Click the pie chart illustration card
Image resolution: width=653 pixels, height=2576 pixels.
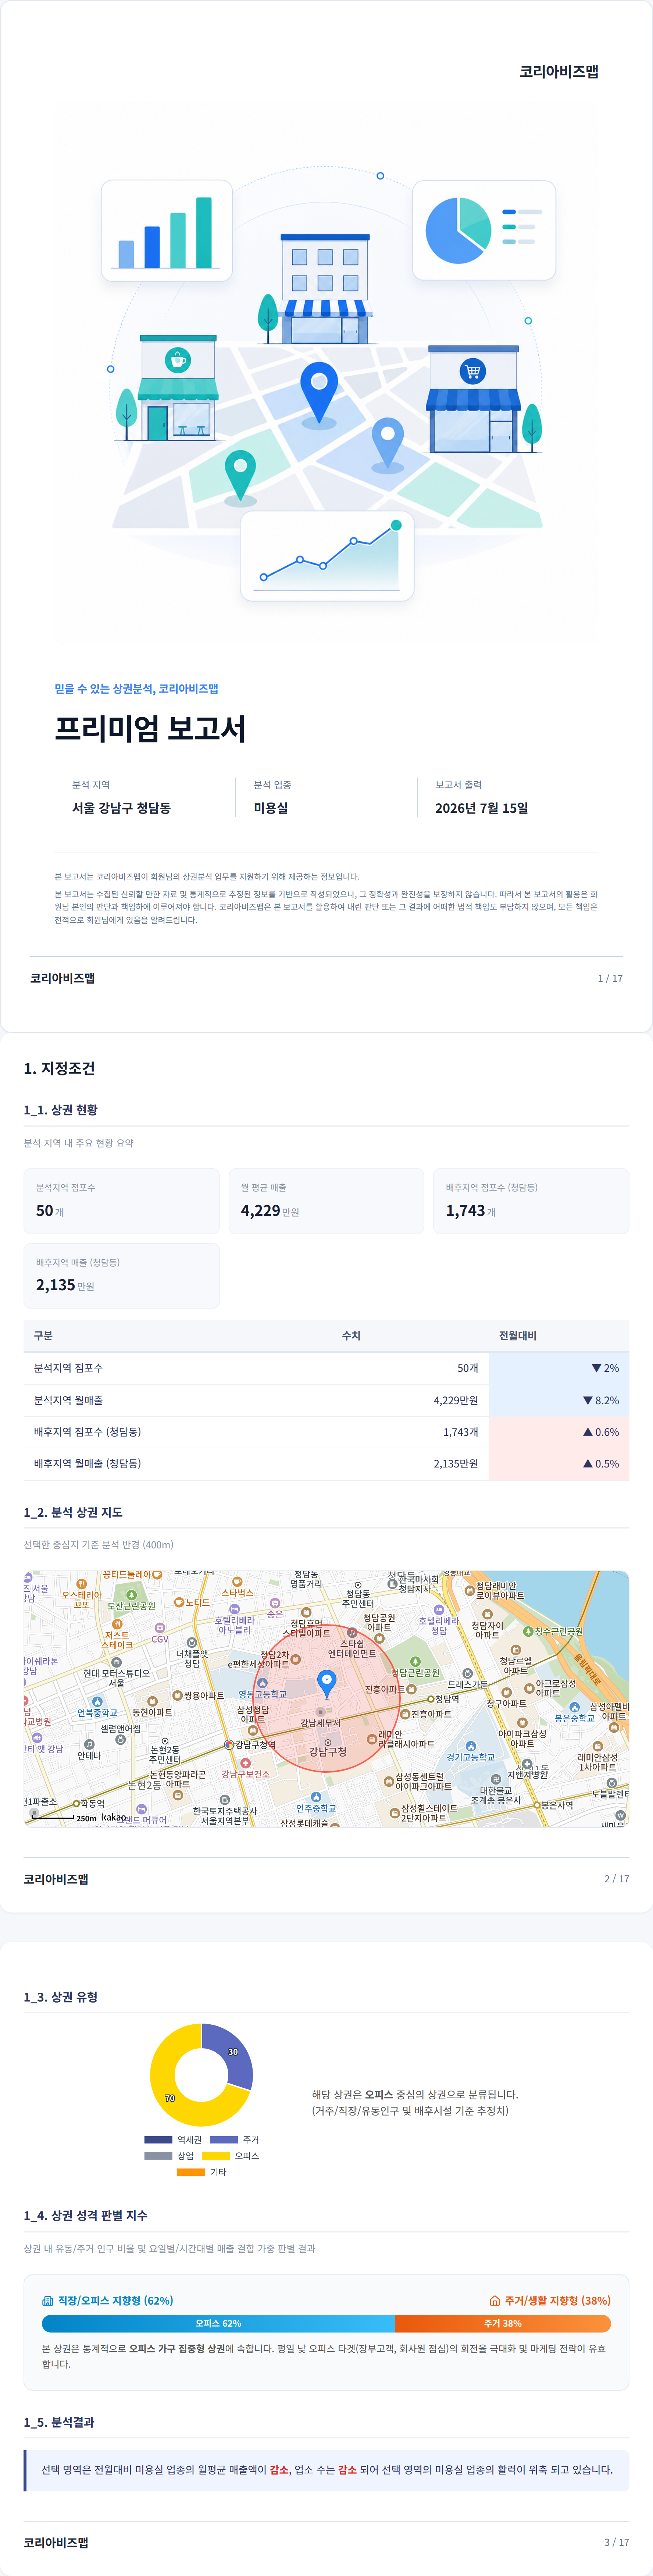(484, 230)
